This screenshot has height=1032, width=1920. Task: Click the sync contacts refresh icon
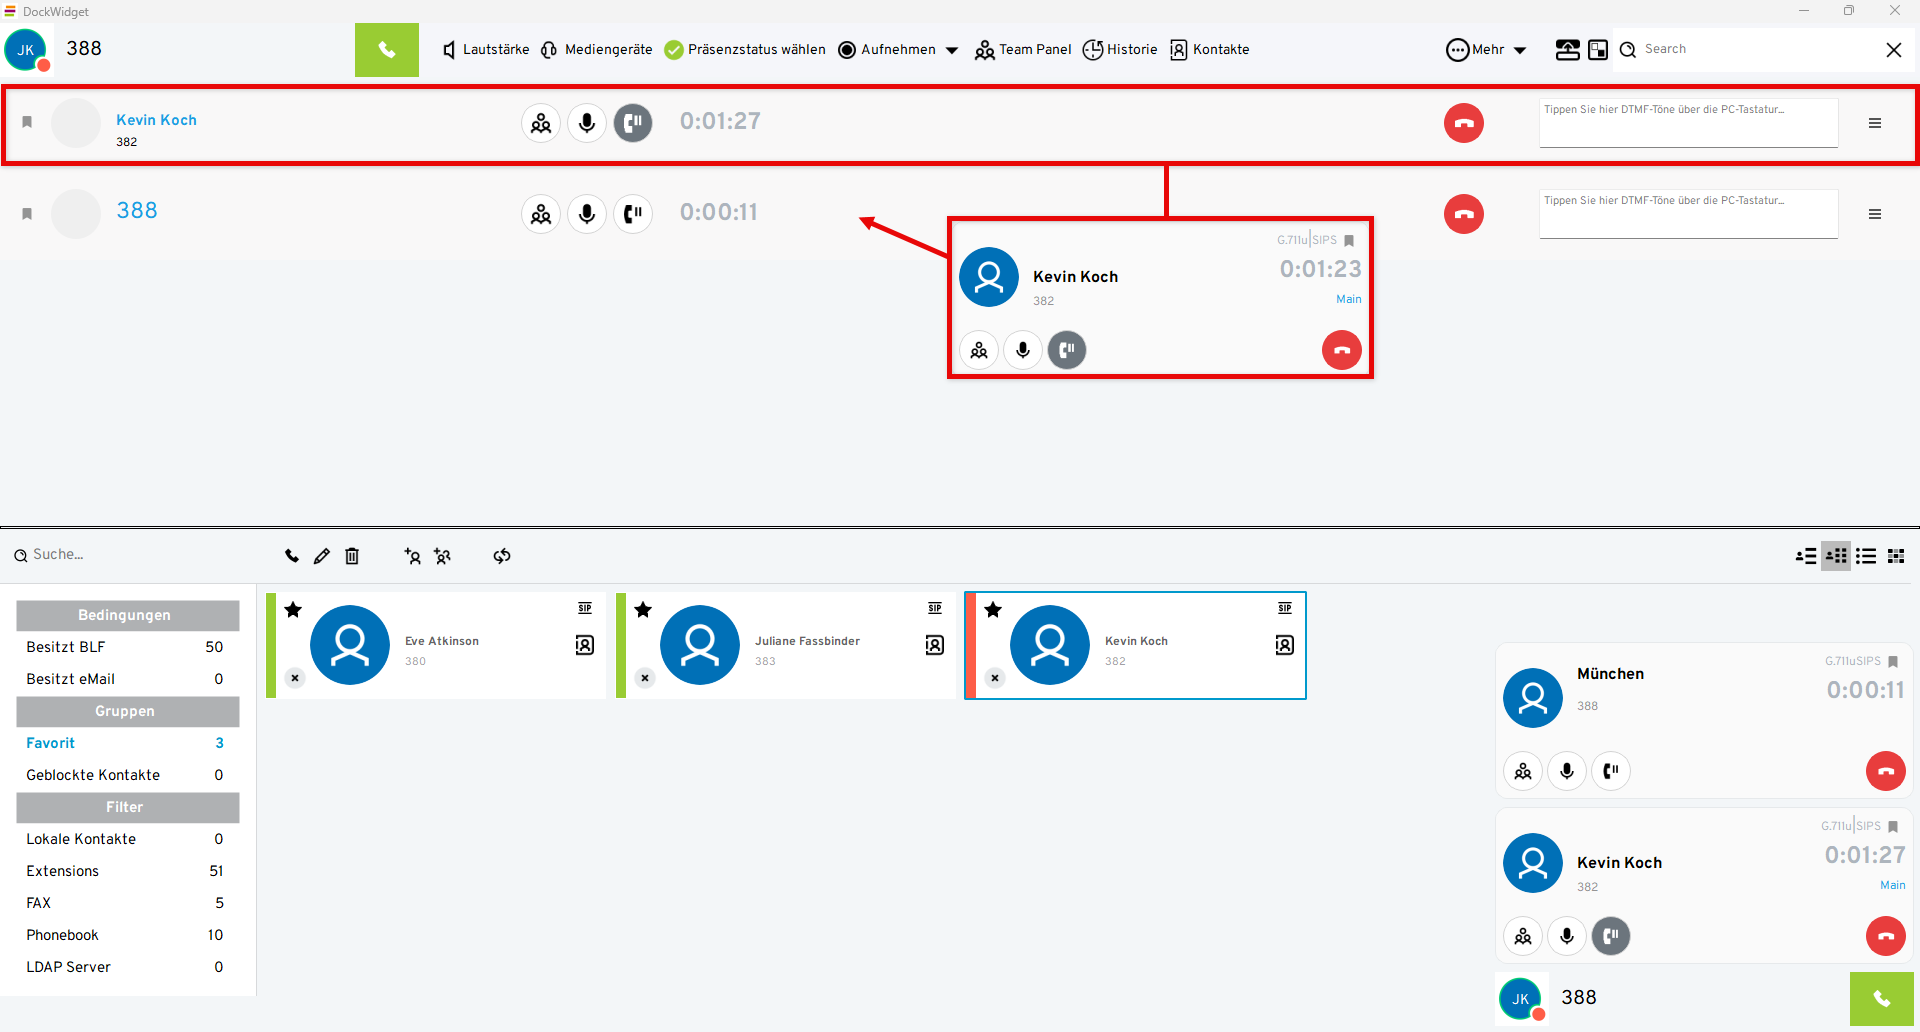502,556
